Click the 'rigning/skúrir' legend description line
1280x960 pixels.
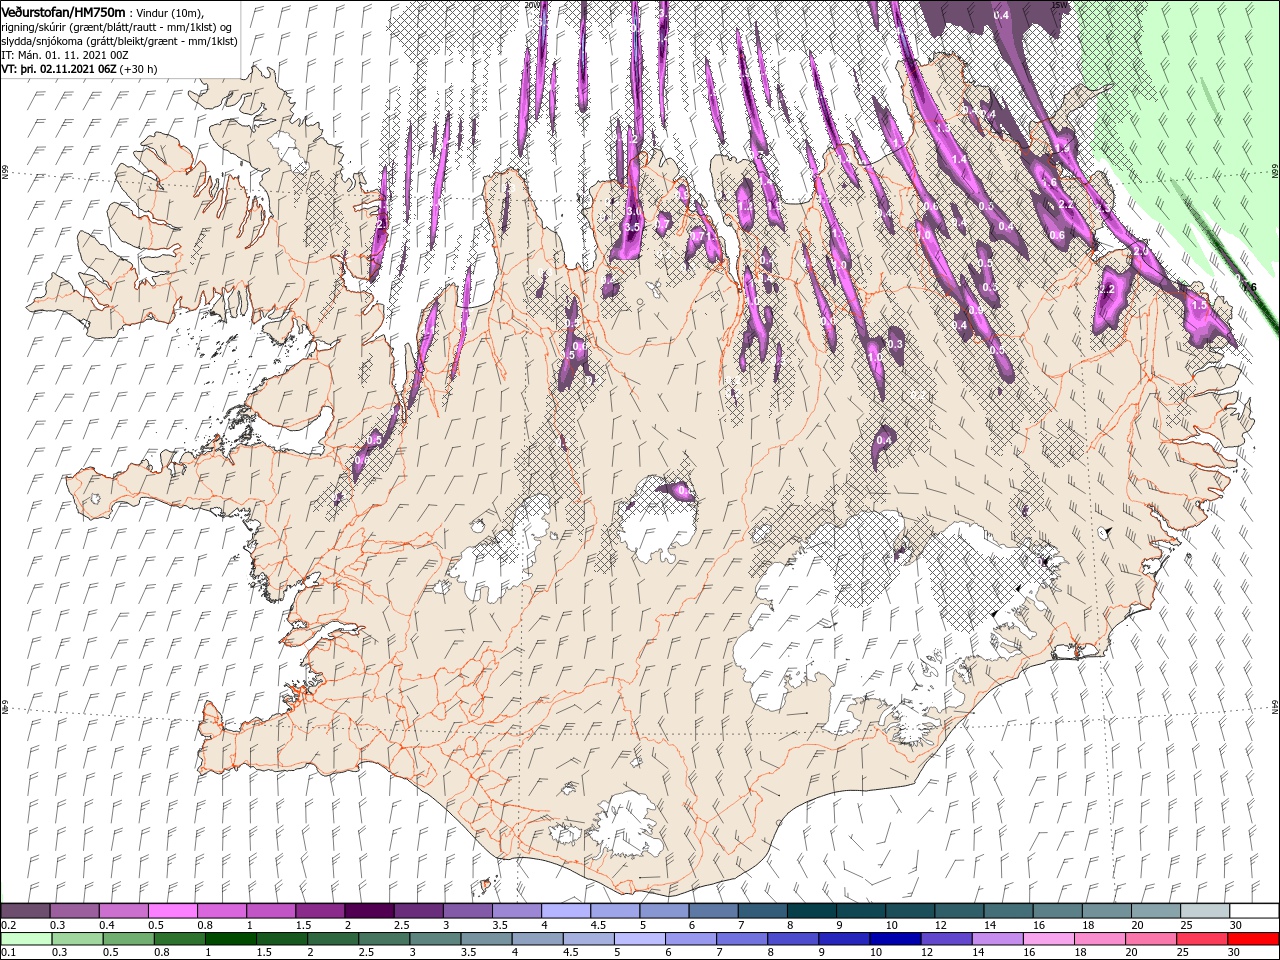[118, 26]
